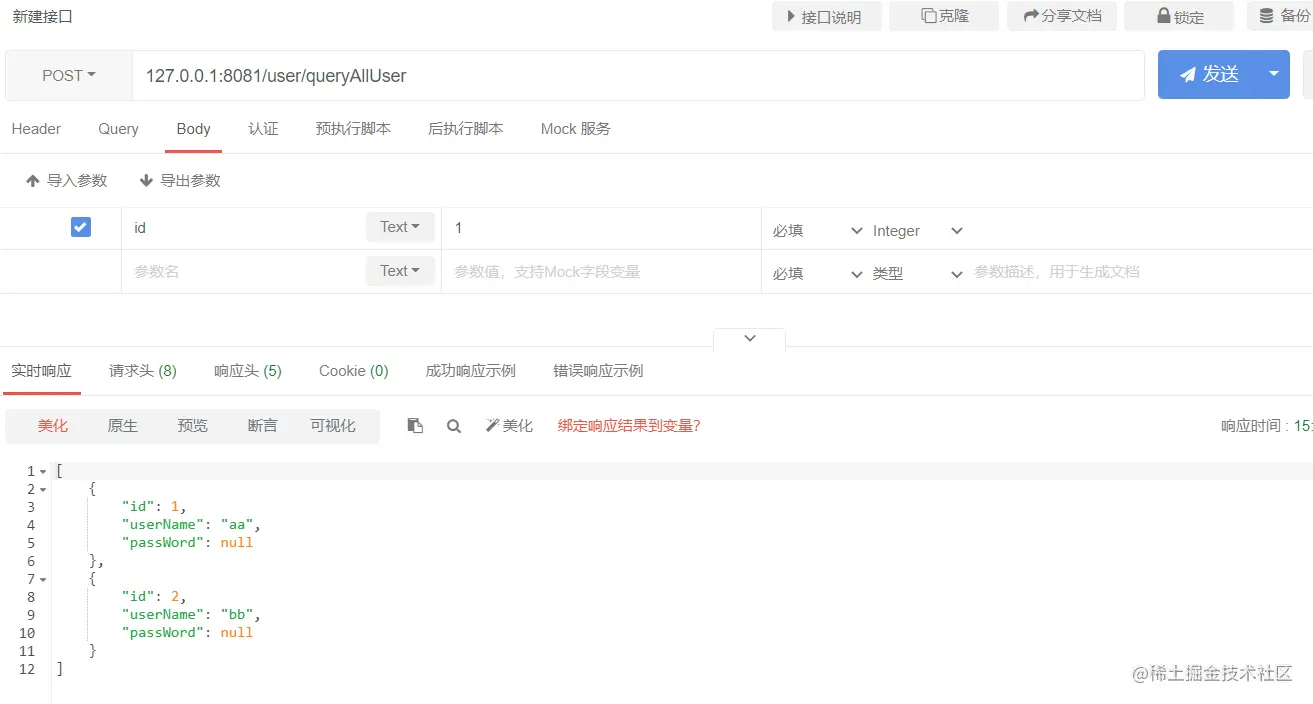Viewport: 1313px width, 704px height.
Task: Switch to the 可视化 response view
Action: click(x=333, y=425)
